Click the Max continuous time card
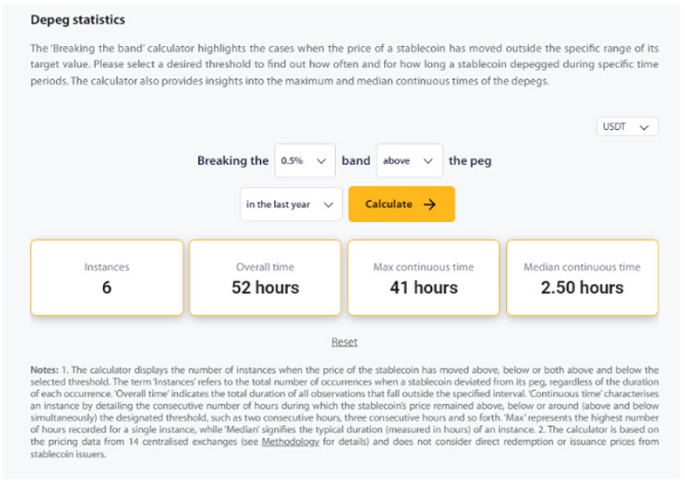The width and height of the screenshot is (685, 486). [424, 277]
